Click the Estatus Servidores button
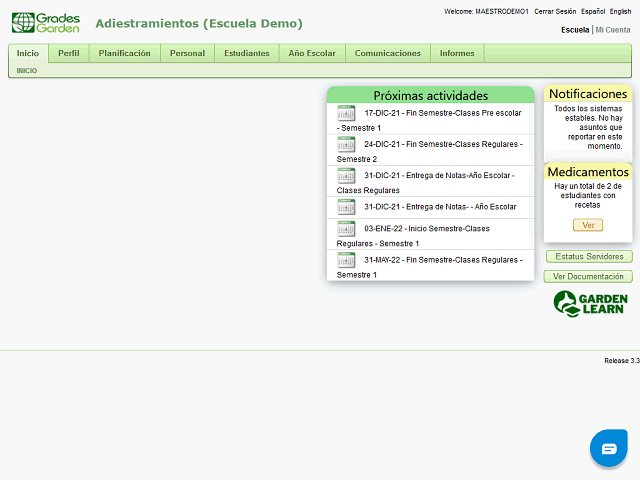The width and height of the screenshot is (640, 480). 589,257
